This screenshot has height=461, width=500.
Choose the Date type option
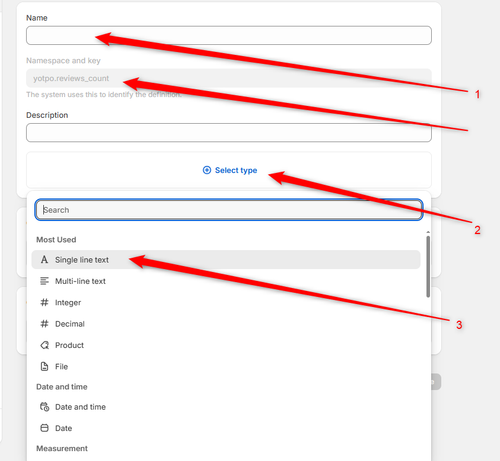[x=226, y=428]
